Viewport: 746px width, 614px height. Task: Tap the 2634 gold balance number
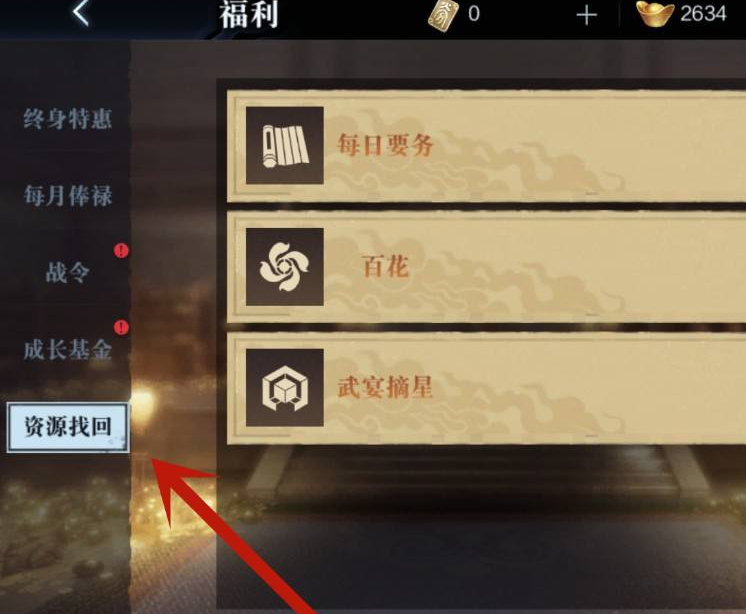click(703, 14)
